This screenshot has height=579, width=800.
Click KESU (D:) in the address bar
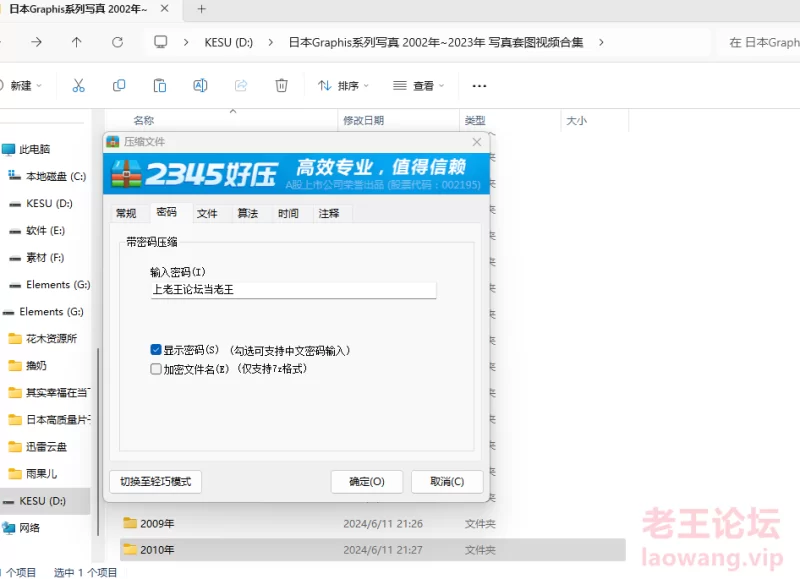tap(229, 42)
